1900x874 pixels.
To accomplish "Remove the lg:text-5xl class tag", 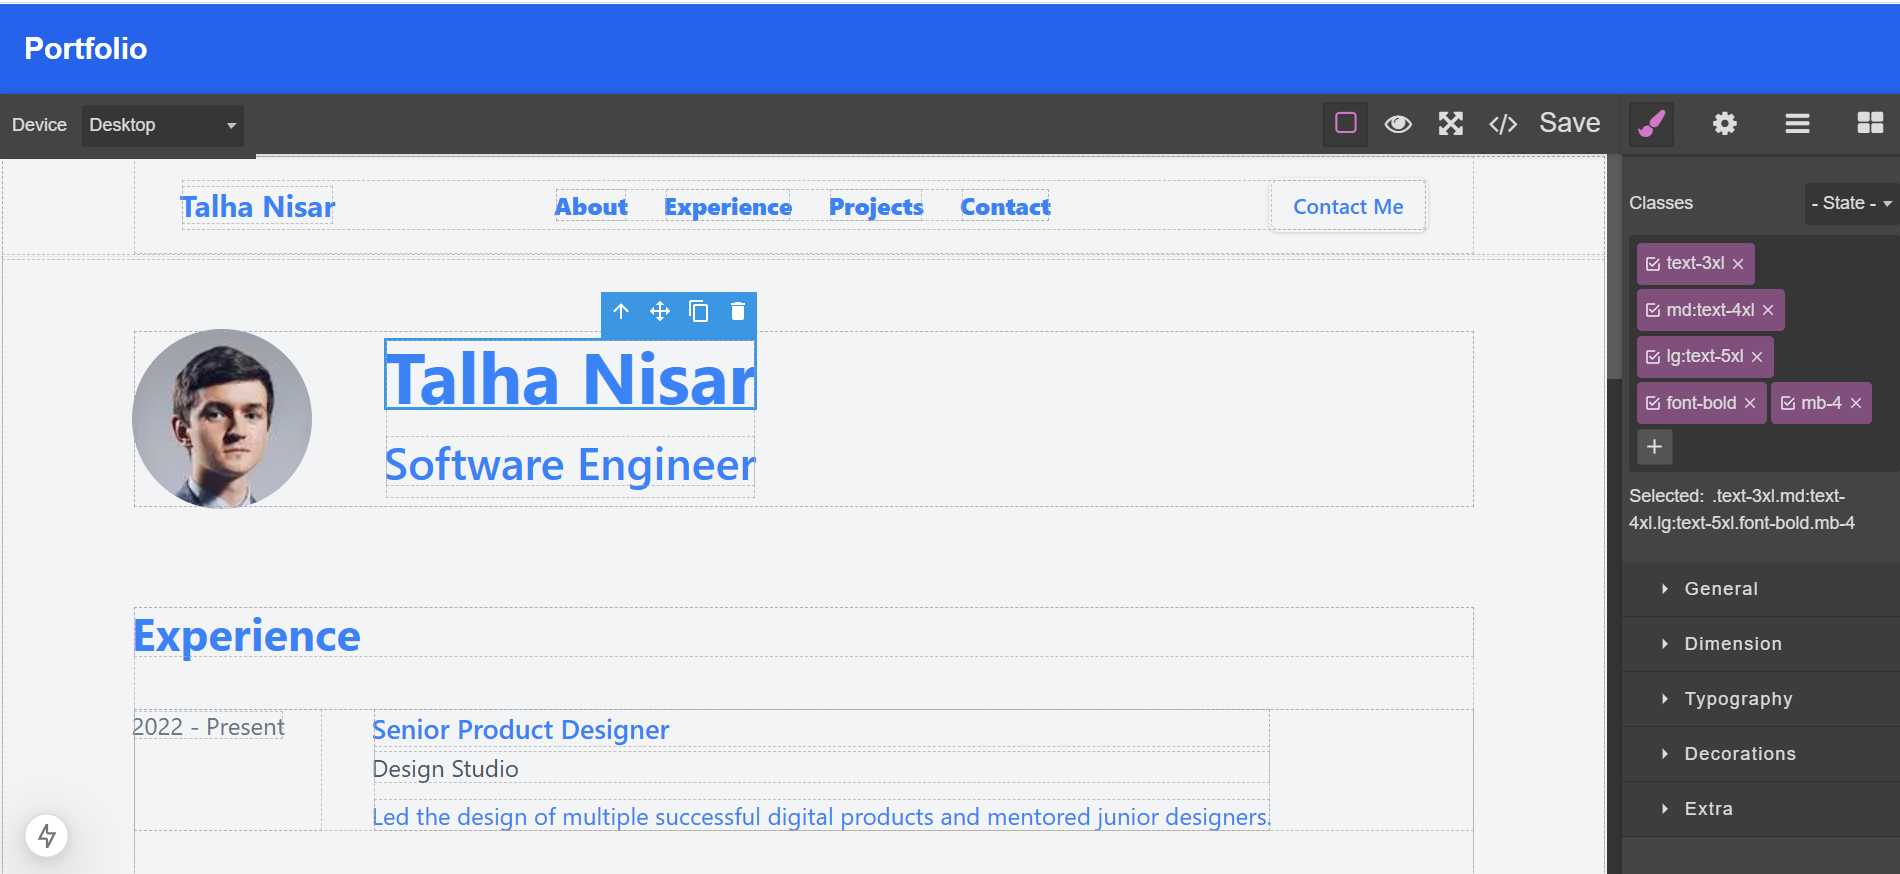I will coord(1757,357).
